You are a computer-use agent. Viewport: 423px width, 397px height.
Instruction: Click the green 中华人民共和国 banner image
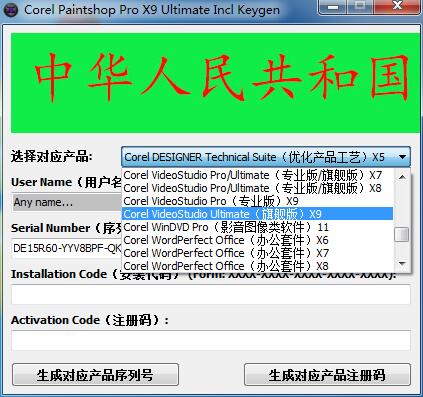[215, 83]
